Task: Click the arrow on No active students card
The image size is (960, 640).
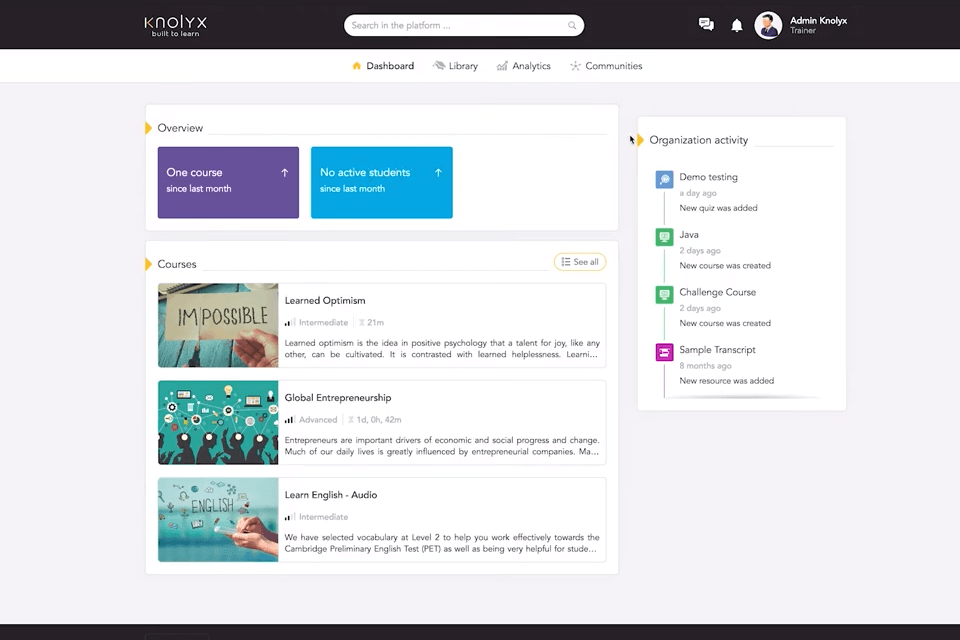Action: (438, 173)
